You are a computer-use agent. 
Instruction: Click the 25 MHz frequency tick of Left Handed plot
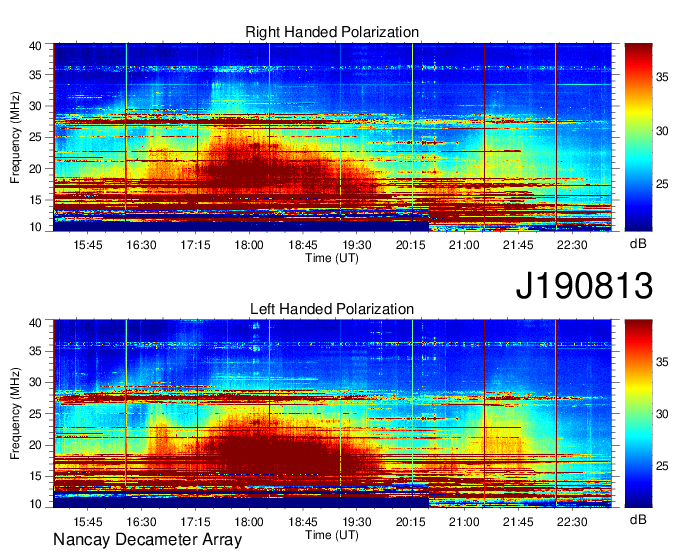(x=35, y=414)
